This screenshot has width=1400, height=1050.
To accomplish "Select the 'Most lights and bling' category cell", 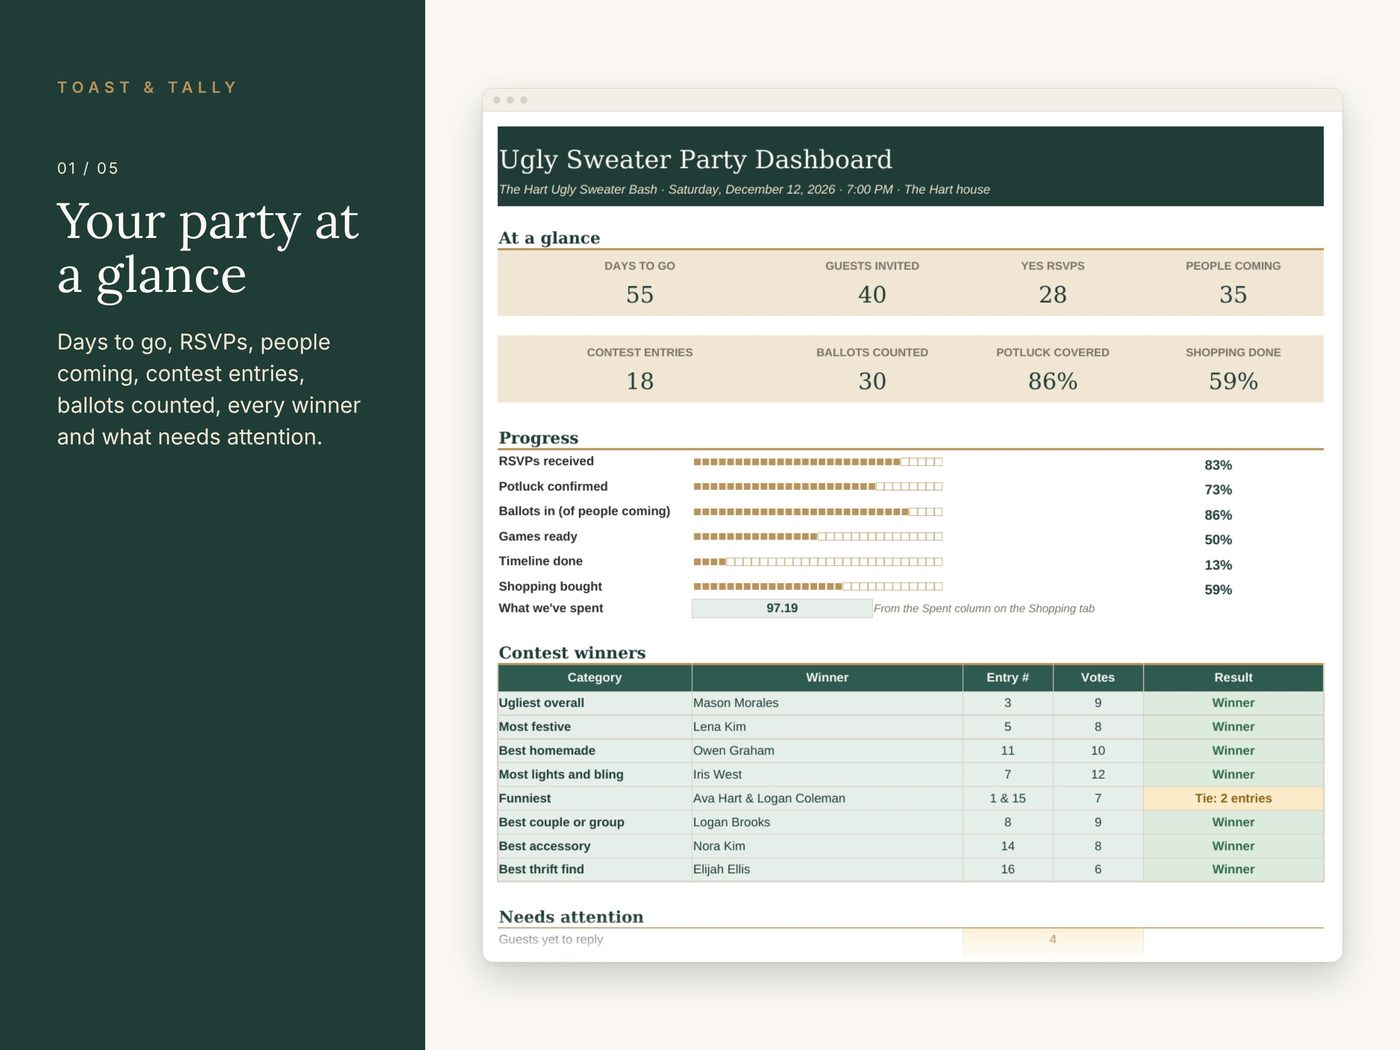I will point(595,775).
